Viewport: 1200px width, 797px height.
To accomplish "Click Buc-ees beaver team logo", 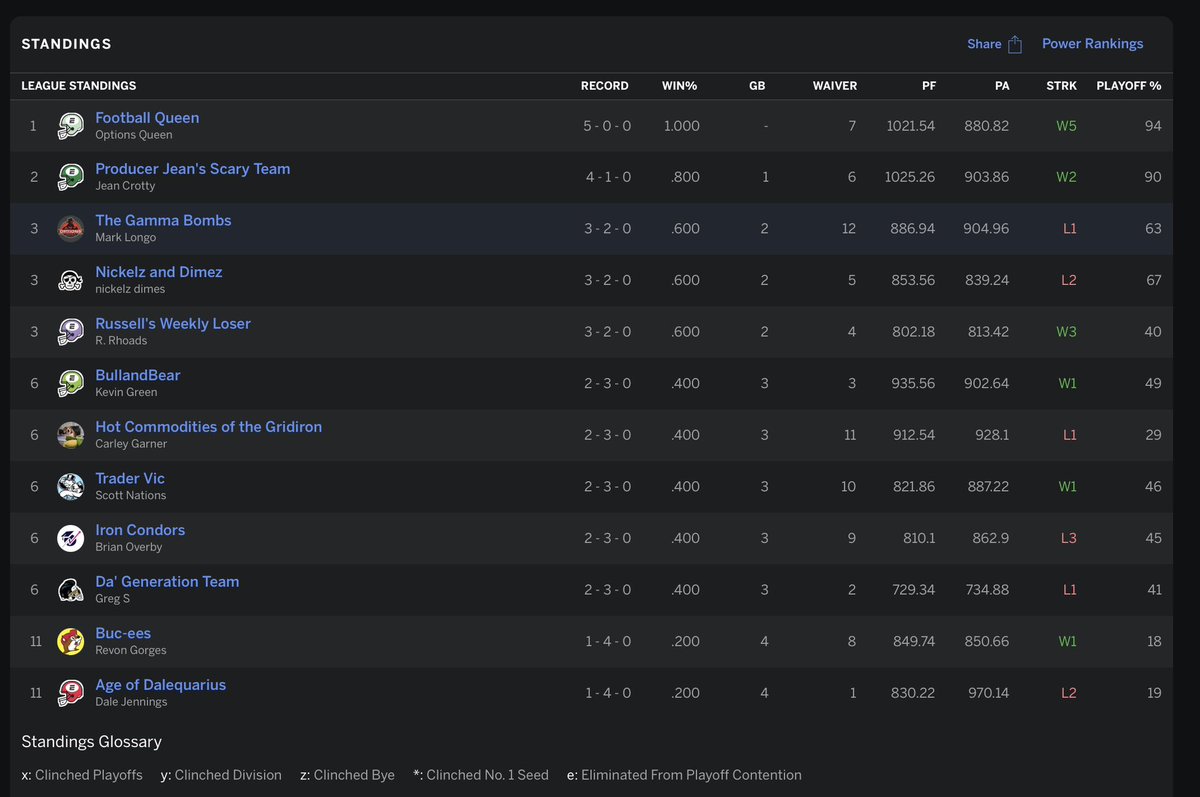I will click(70, 641).
